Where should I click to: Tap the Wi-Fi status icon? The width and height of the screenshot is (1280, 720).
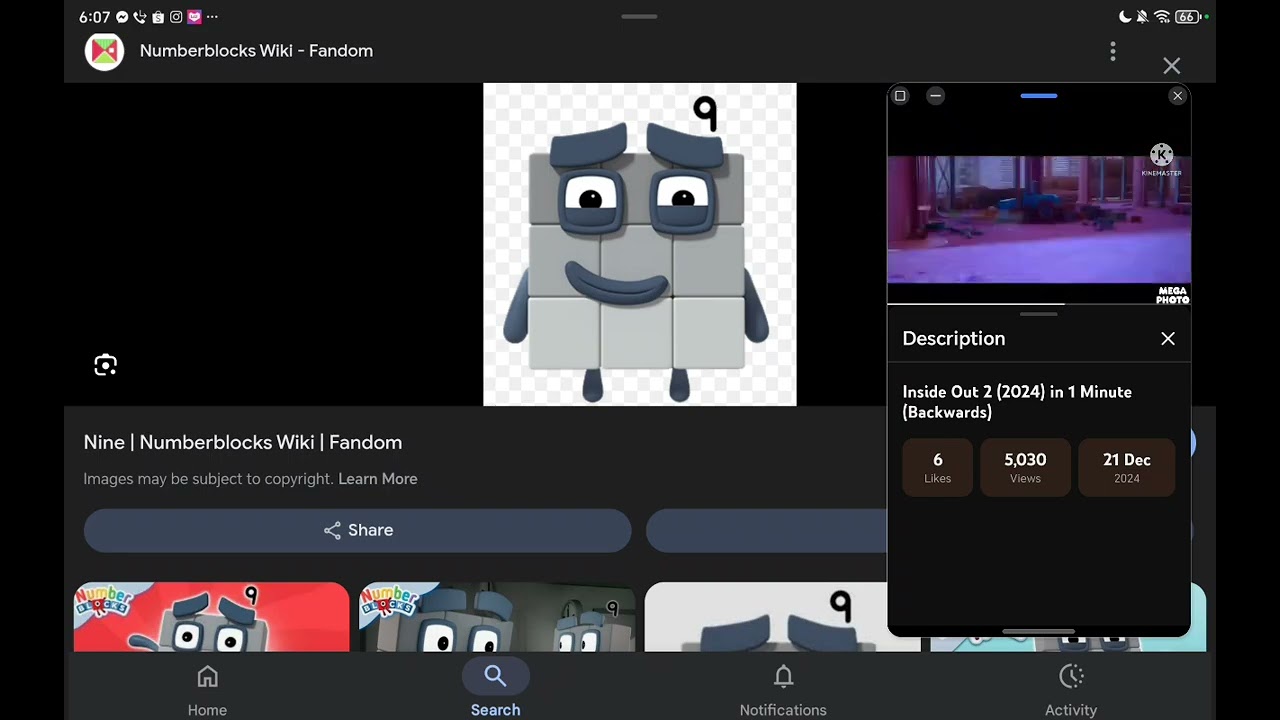(1162, 17)
